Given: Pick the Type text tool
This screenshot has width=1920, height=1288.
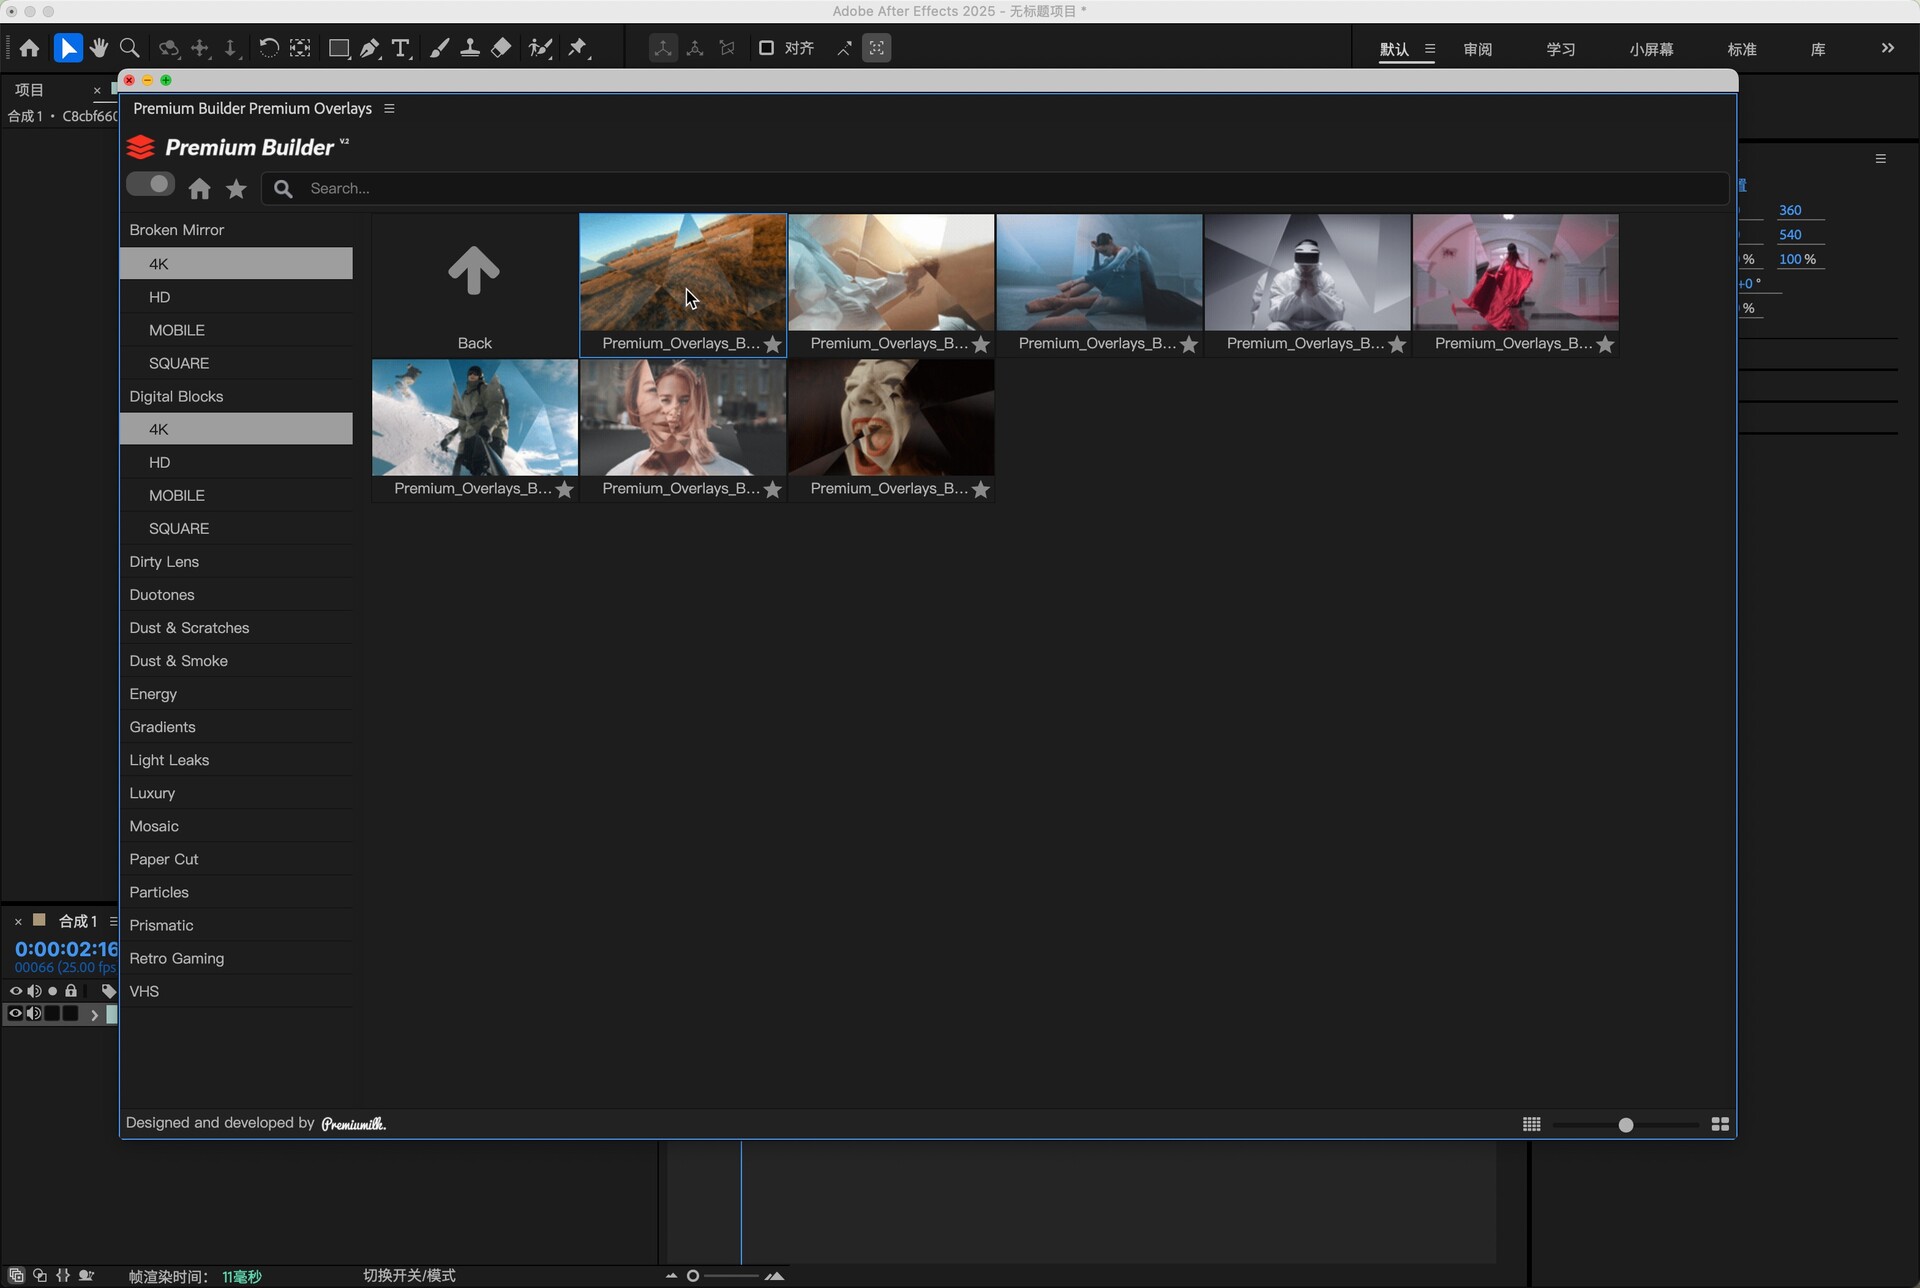Looking at the screenshot, I should pos(401,48).
